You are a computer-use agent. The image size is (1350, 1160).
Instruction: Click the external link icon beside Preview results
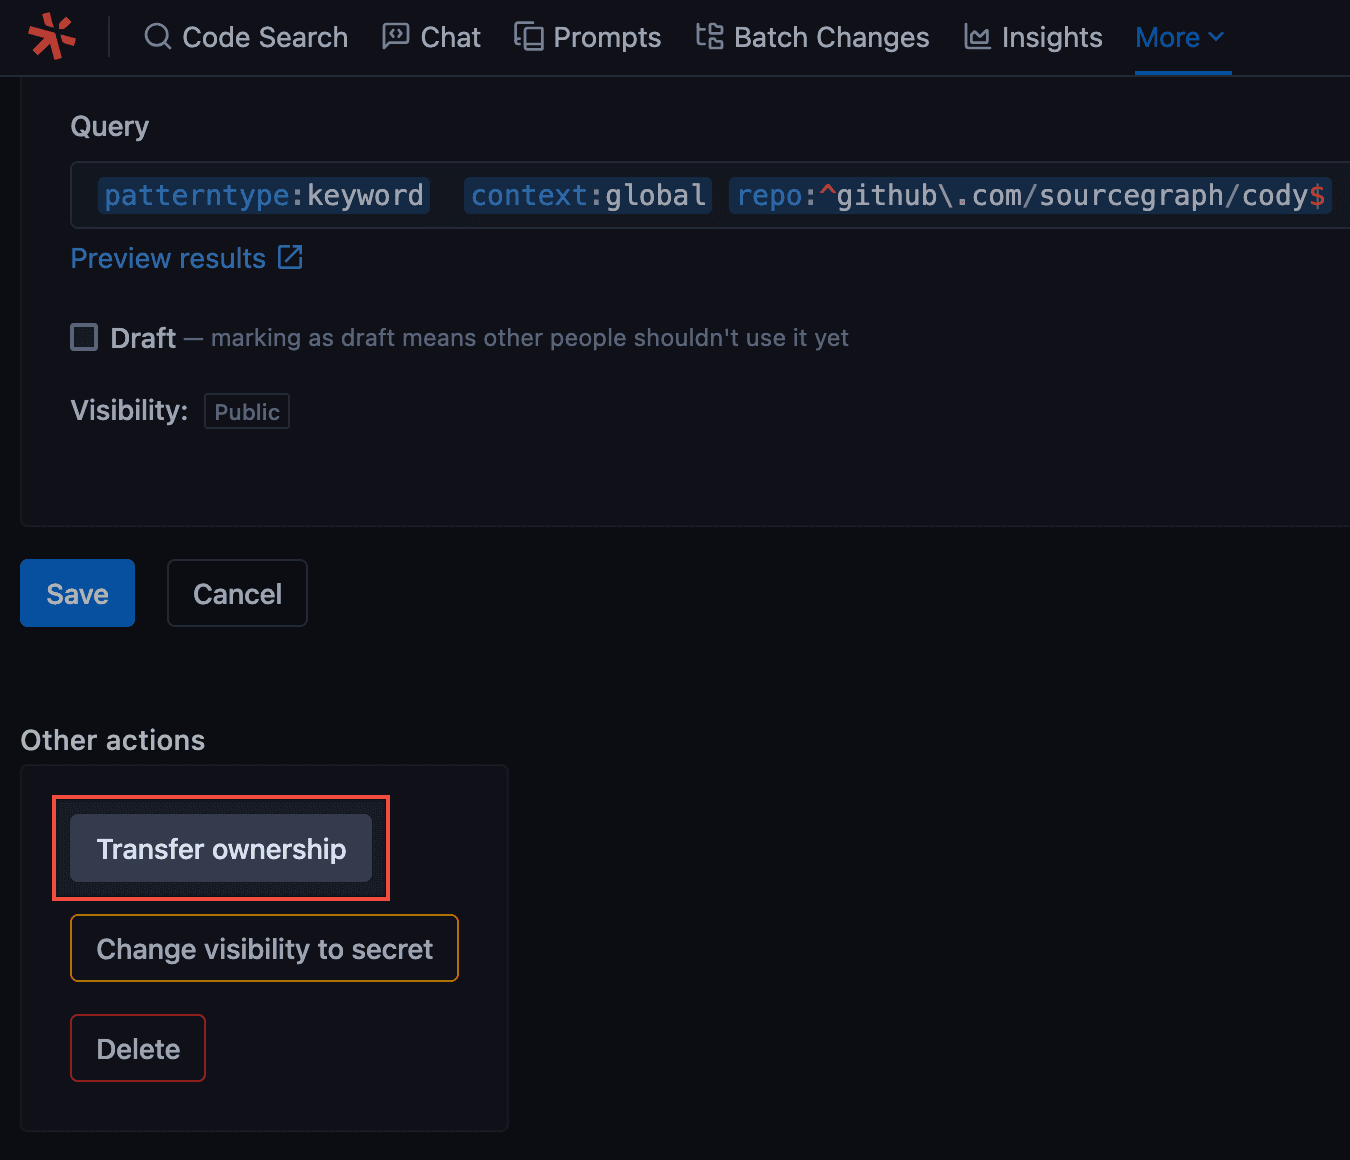click(290, 257)
